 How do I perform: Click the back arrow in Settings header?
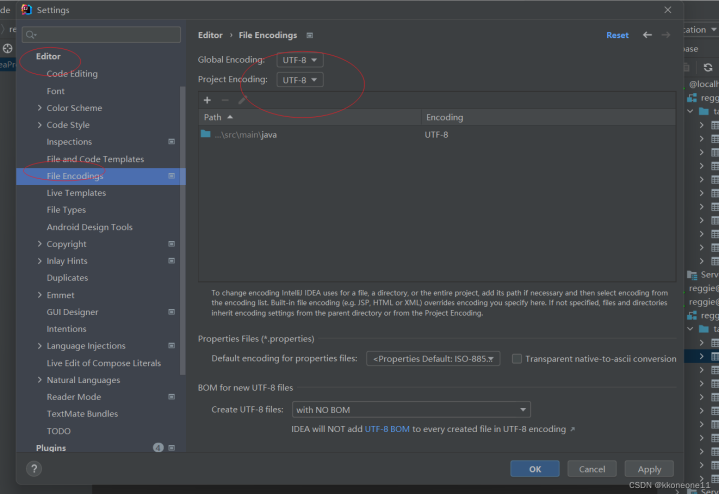[x=647, y=35]
